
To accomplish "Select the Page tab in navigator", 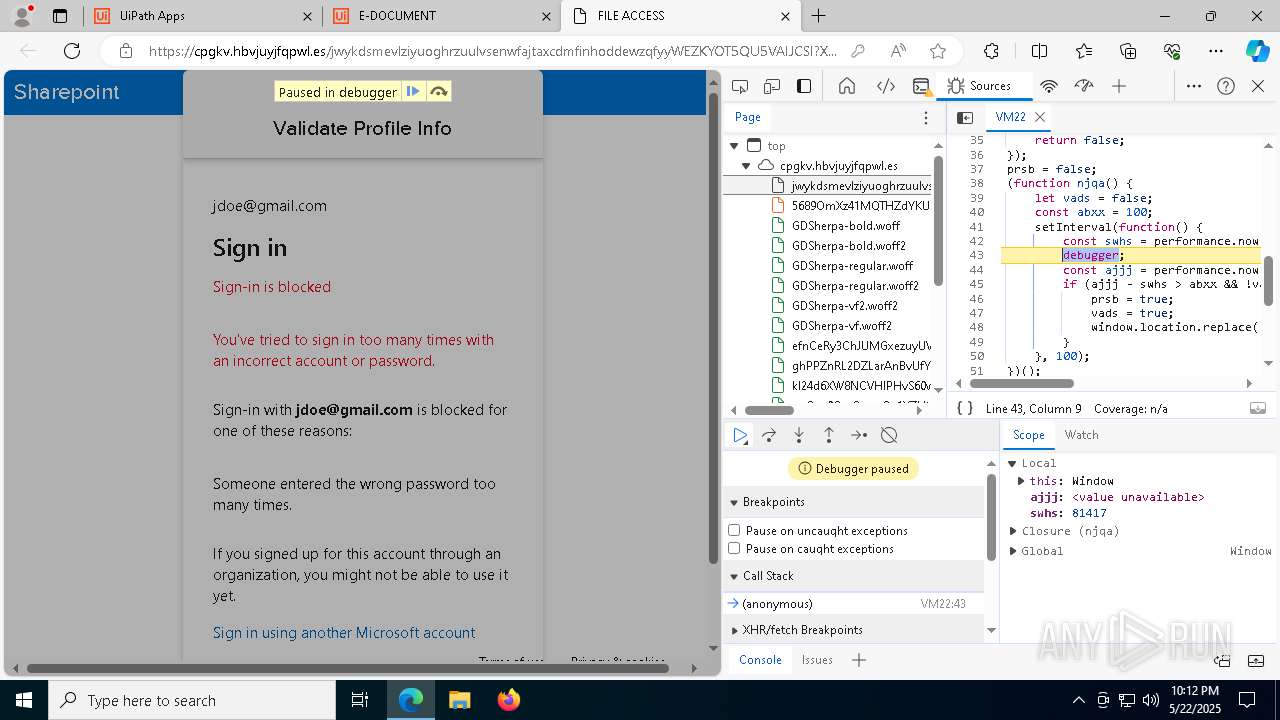I will [748, 117].
